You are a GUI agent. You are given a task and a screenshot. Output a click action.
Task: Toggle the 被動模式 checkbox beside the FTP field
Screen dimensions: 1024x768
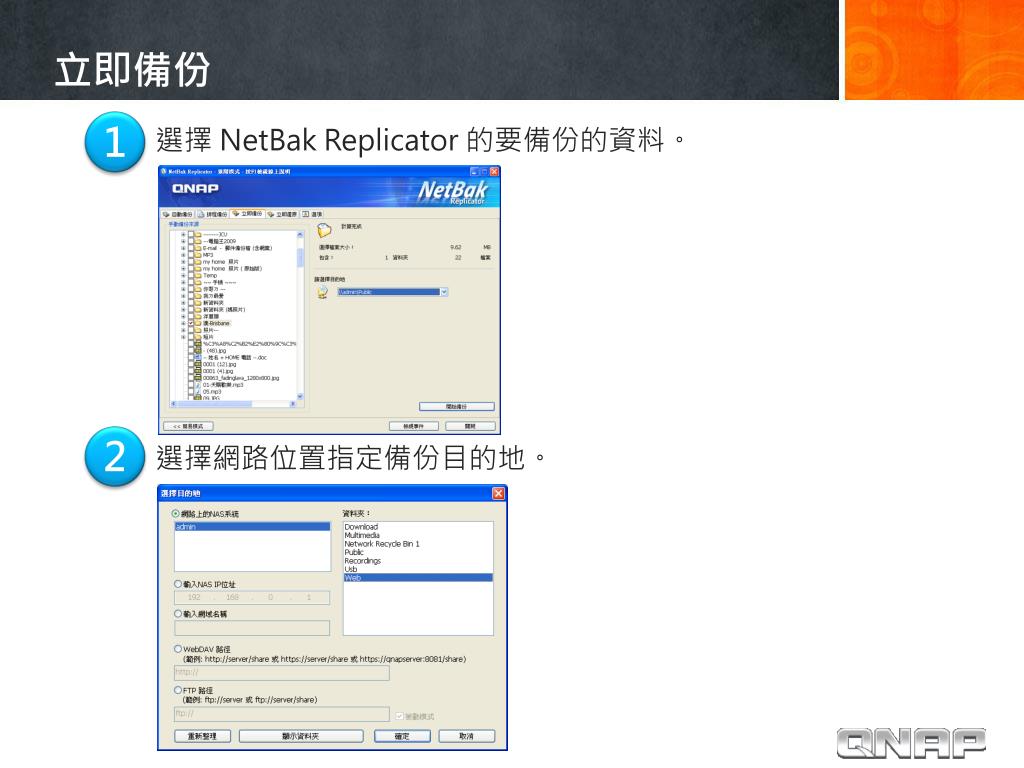(x=400, y=716)
